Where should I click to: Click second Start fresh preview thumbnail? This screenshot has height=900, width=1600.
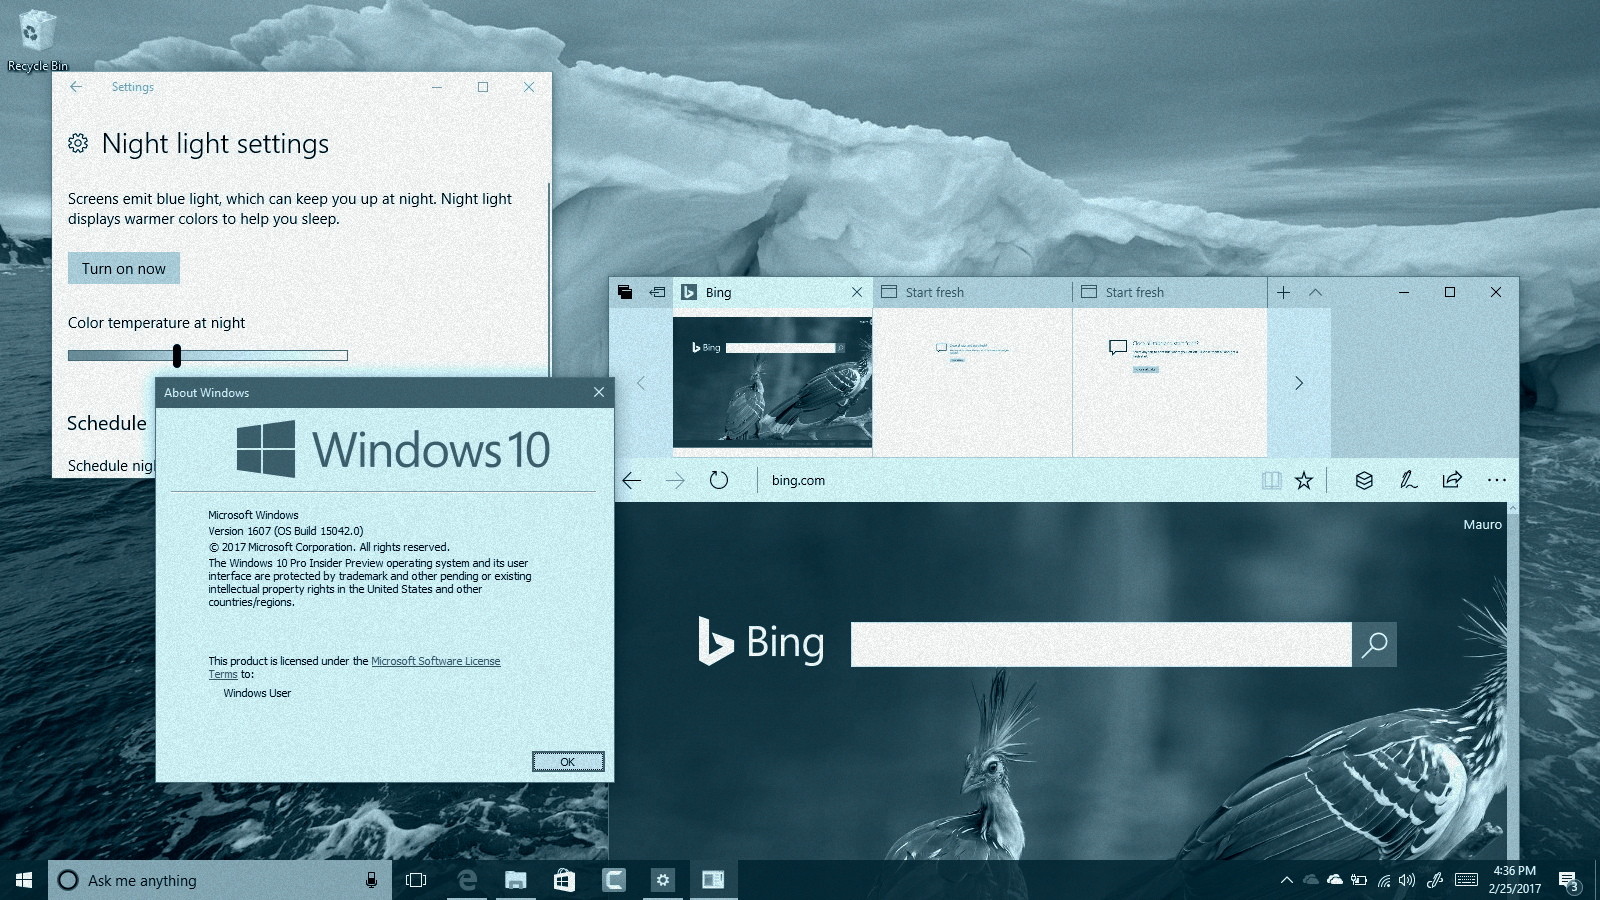click(x=1170, y=382)
